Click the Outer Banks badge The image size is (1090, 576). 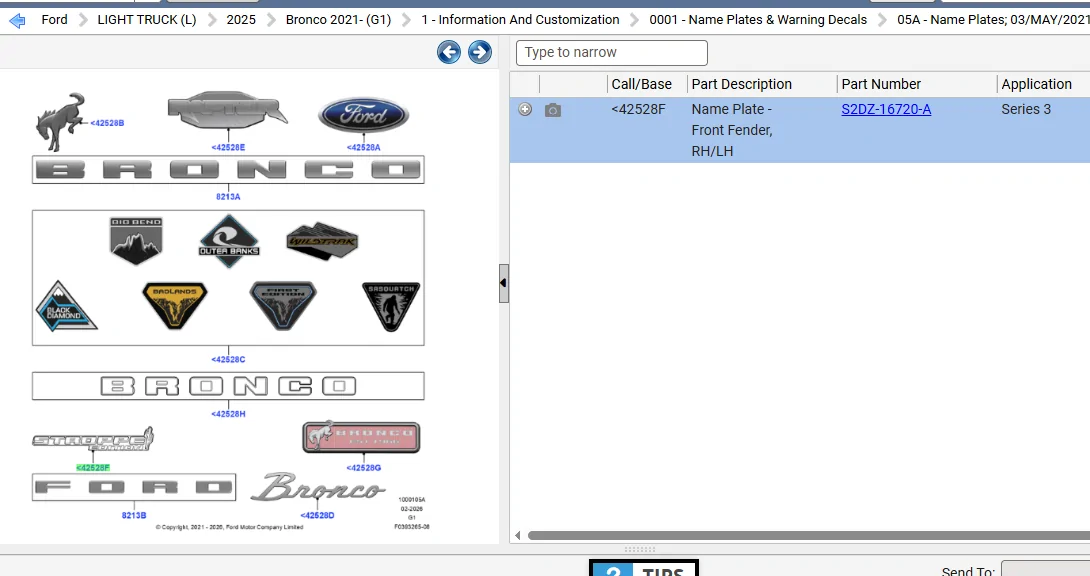229,241
